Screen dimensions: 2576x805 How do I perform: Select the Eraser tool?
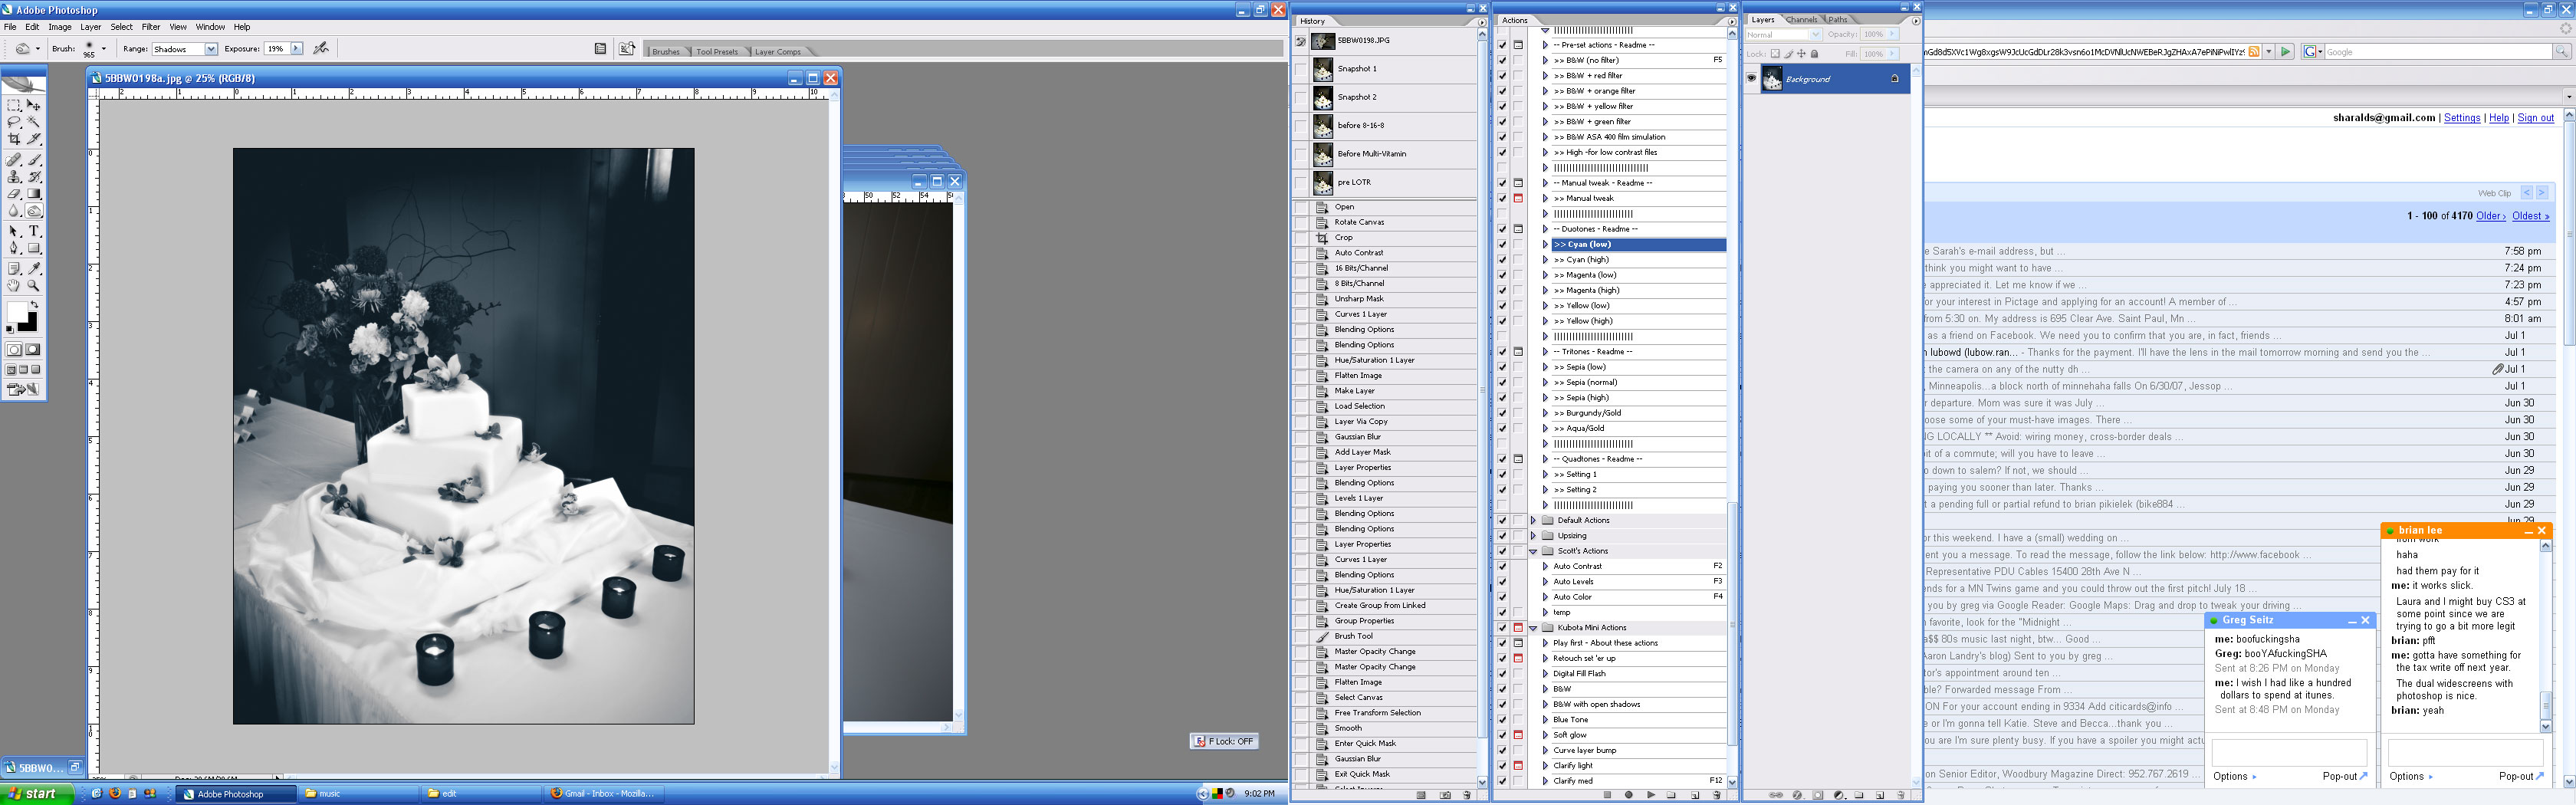pos(14,194)
